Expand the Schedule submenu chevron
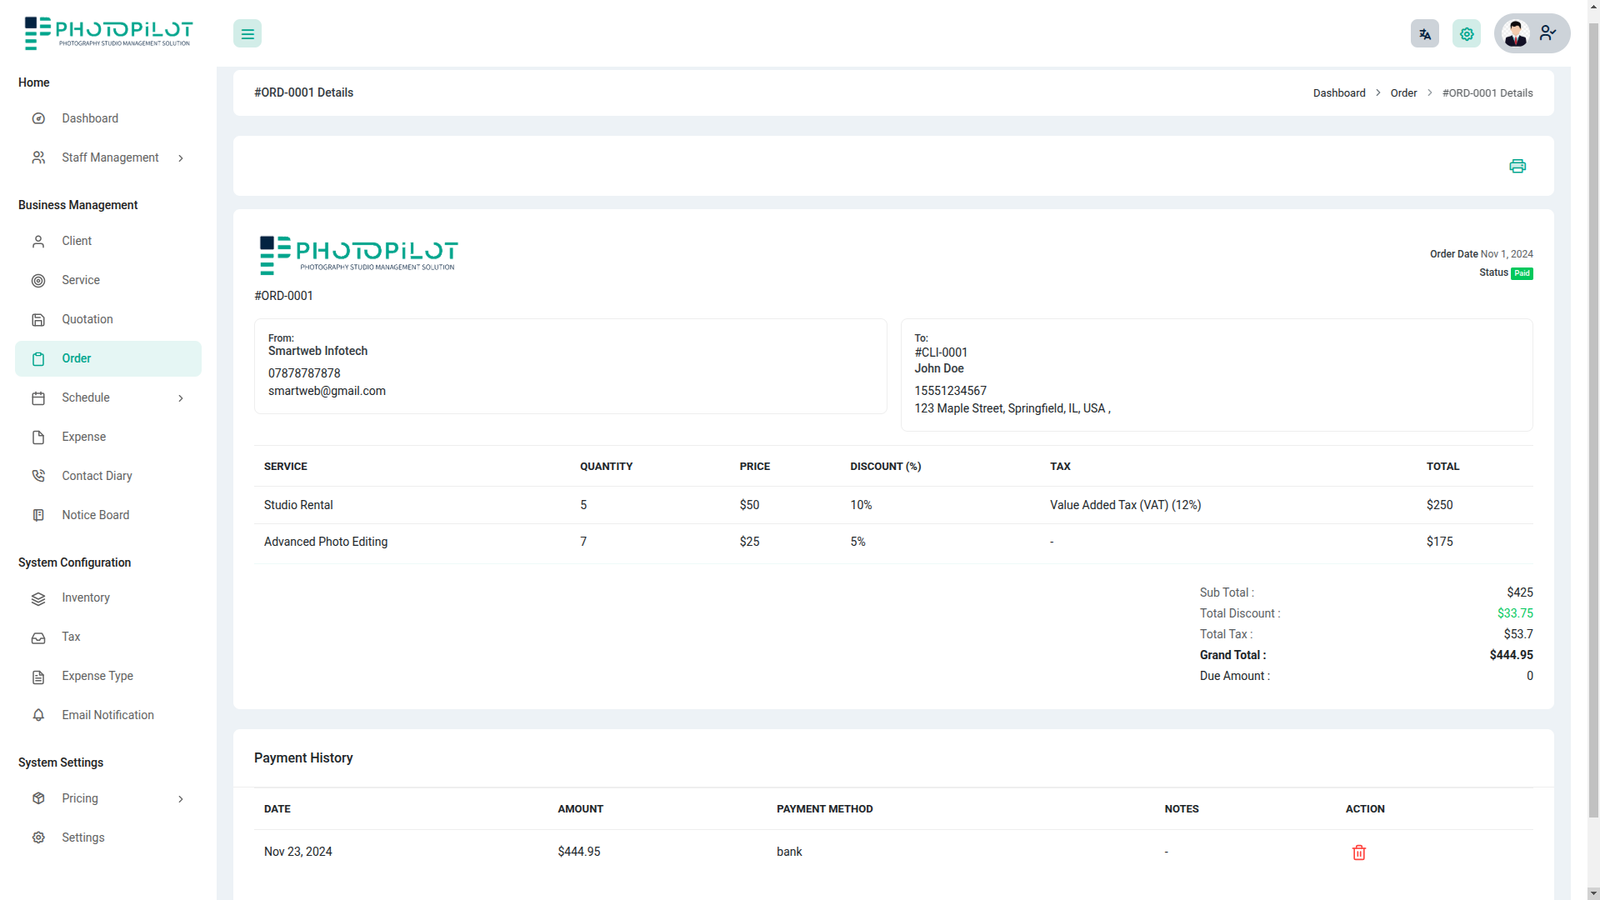 click(x=181, y=398)
